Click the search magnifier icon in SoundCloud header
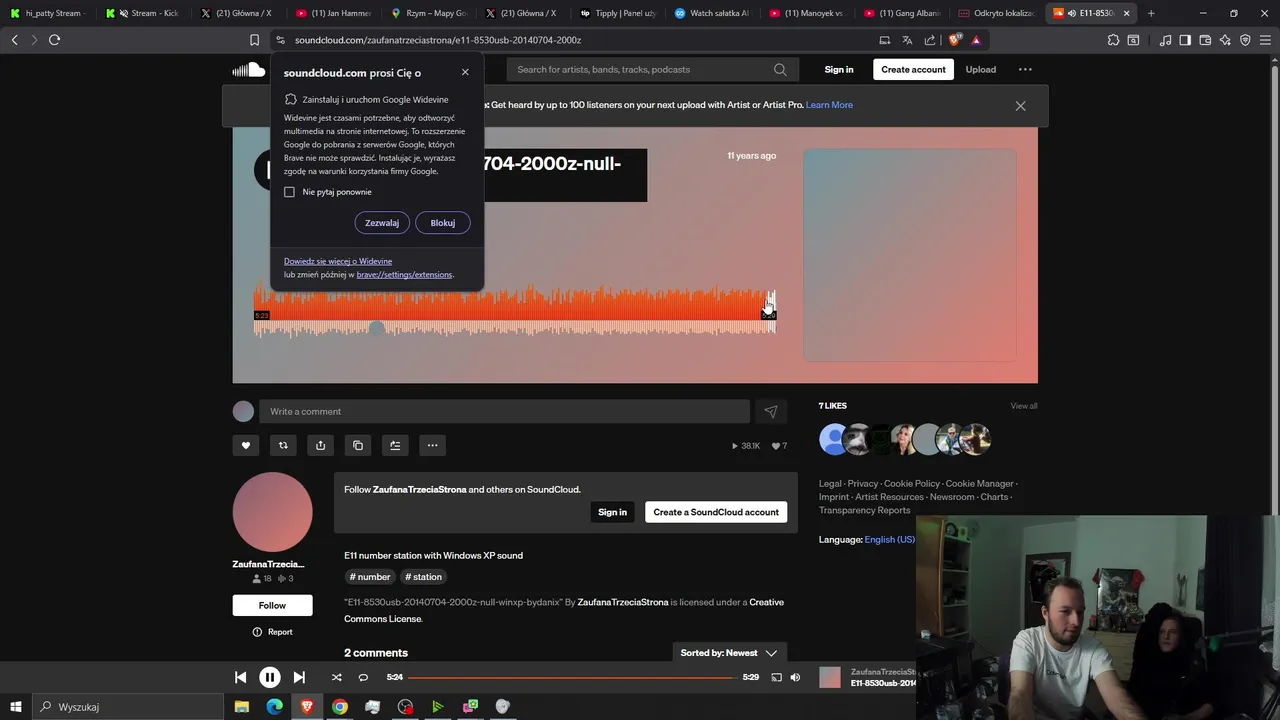 tap(780, 69)
